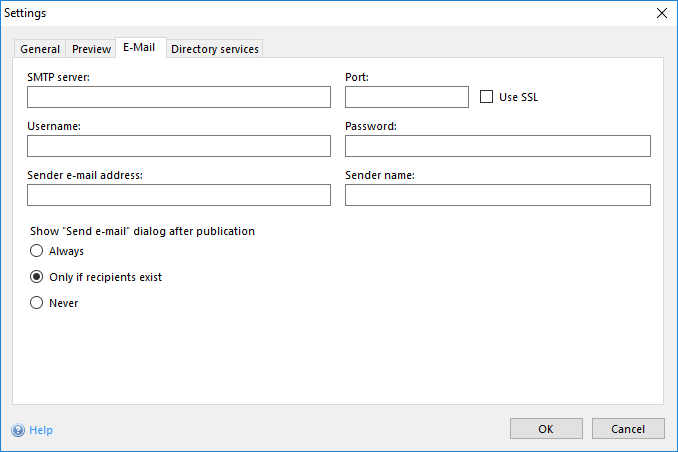Focus the Password input field
The width and height of the screenshot is (678, 452).
click(x=497, y=146)
